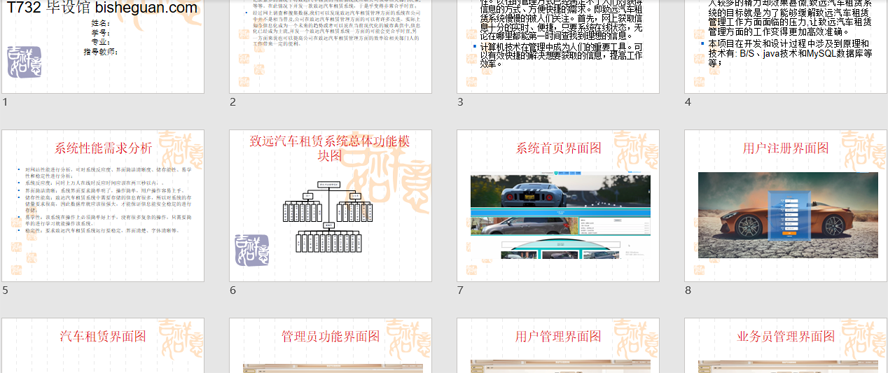Image resolution: width=888 pixels, height=373 pixels.
Task: Open the 用户管理界面图 slide
Action: (x=558, y=345)
